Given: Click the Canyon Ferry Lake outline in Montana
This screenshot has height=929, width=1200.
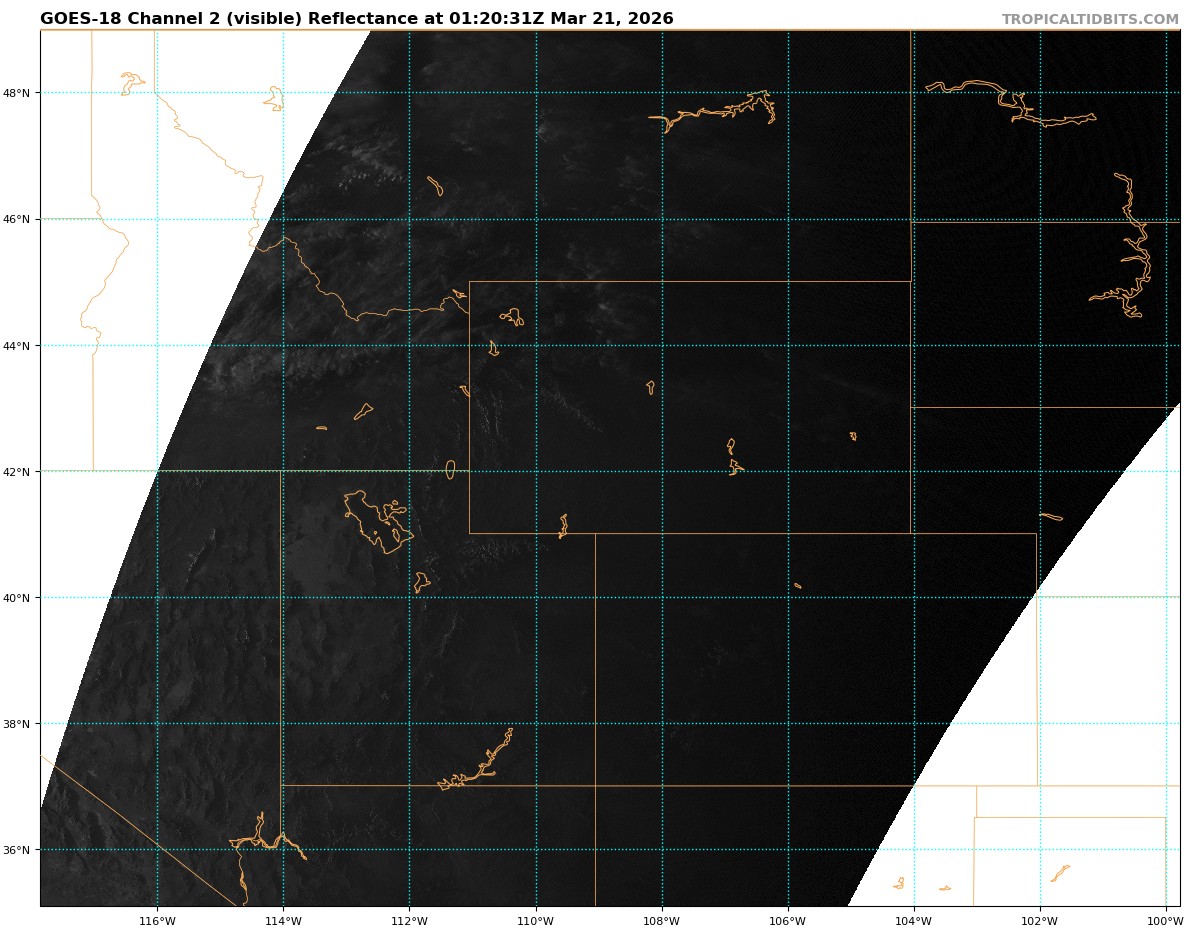Looking at the screenshot, I should coord(435,186).
